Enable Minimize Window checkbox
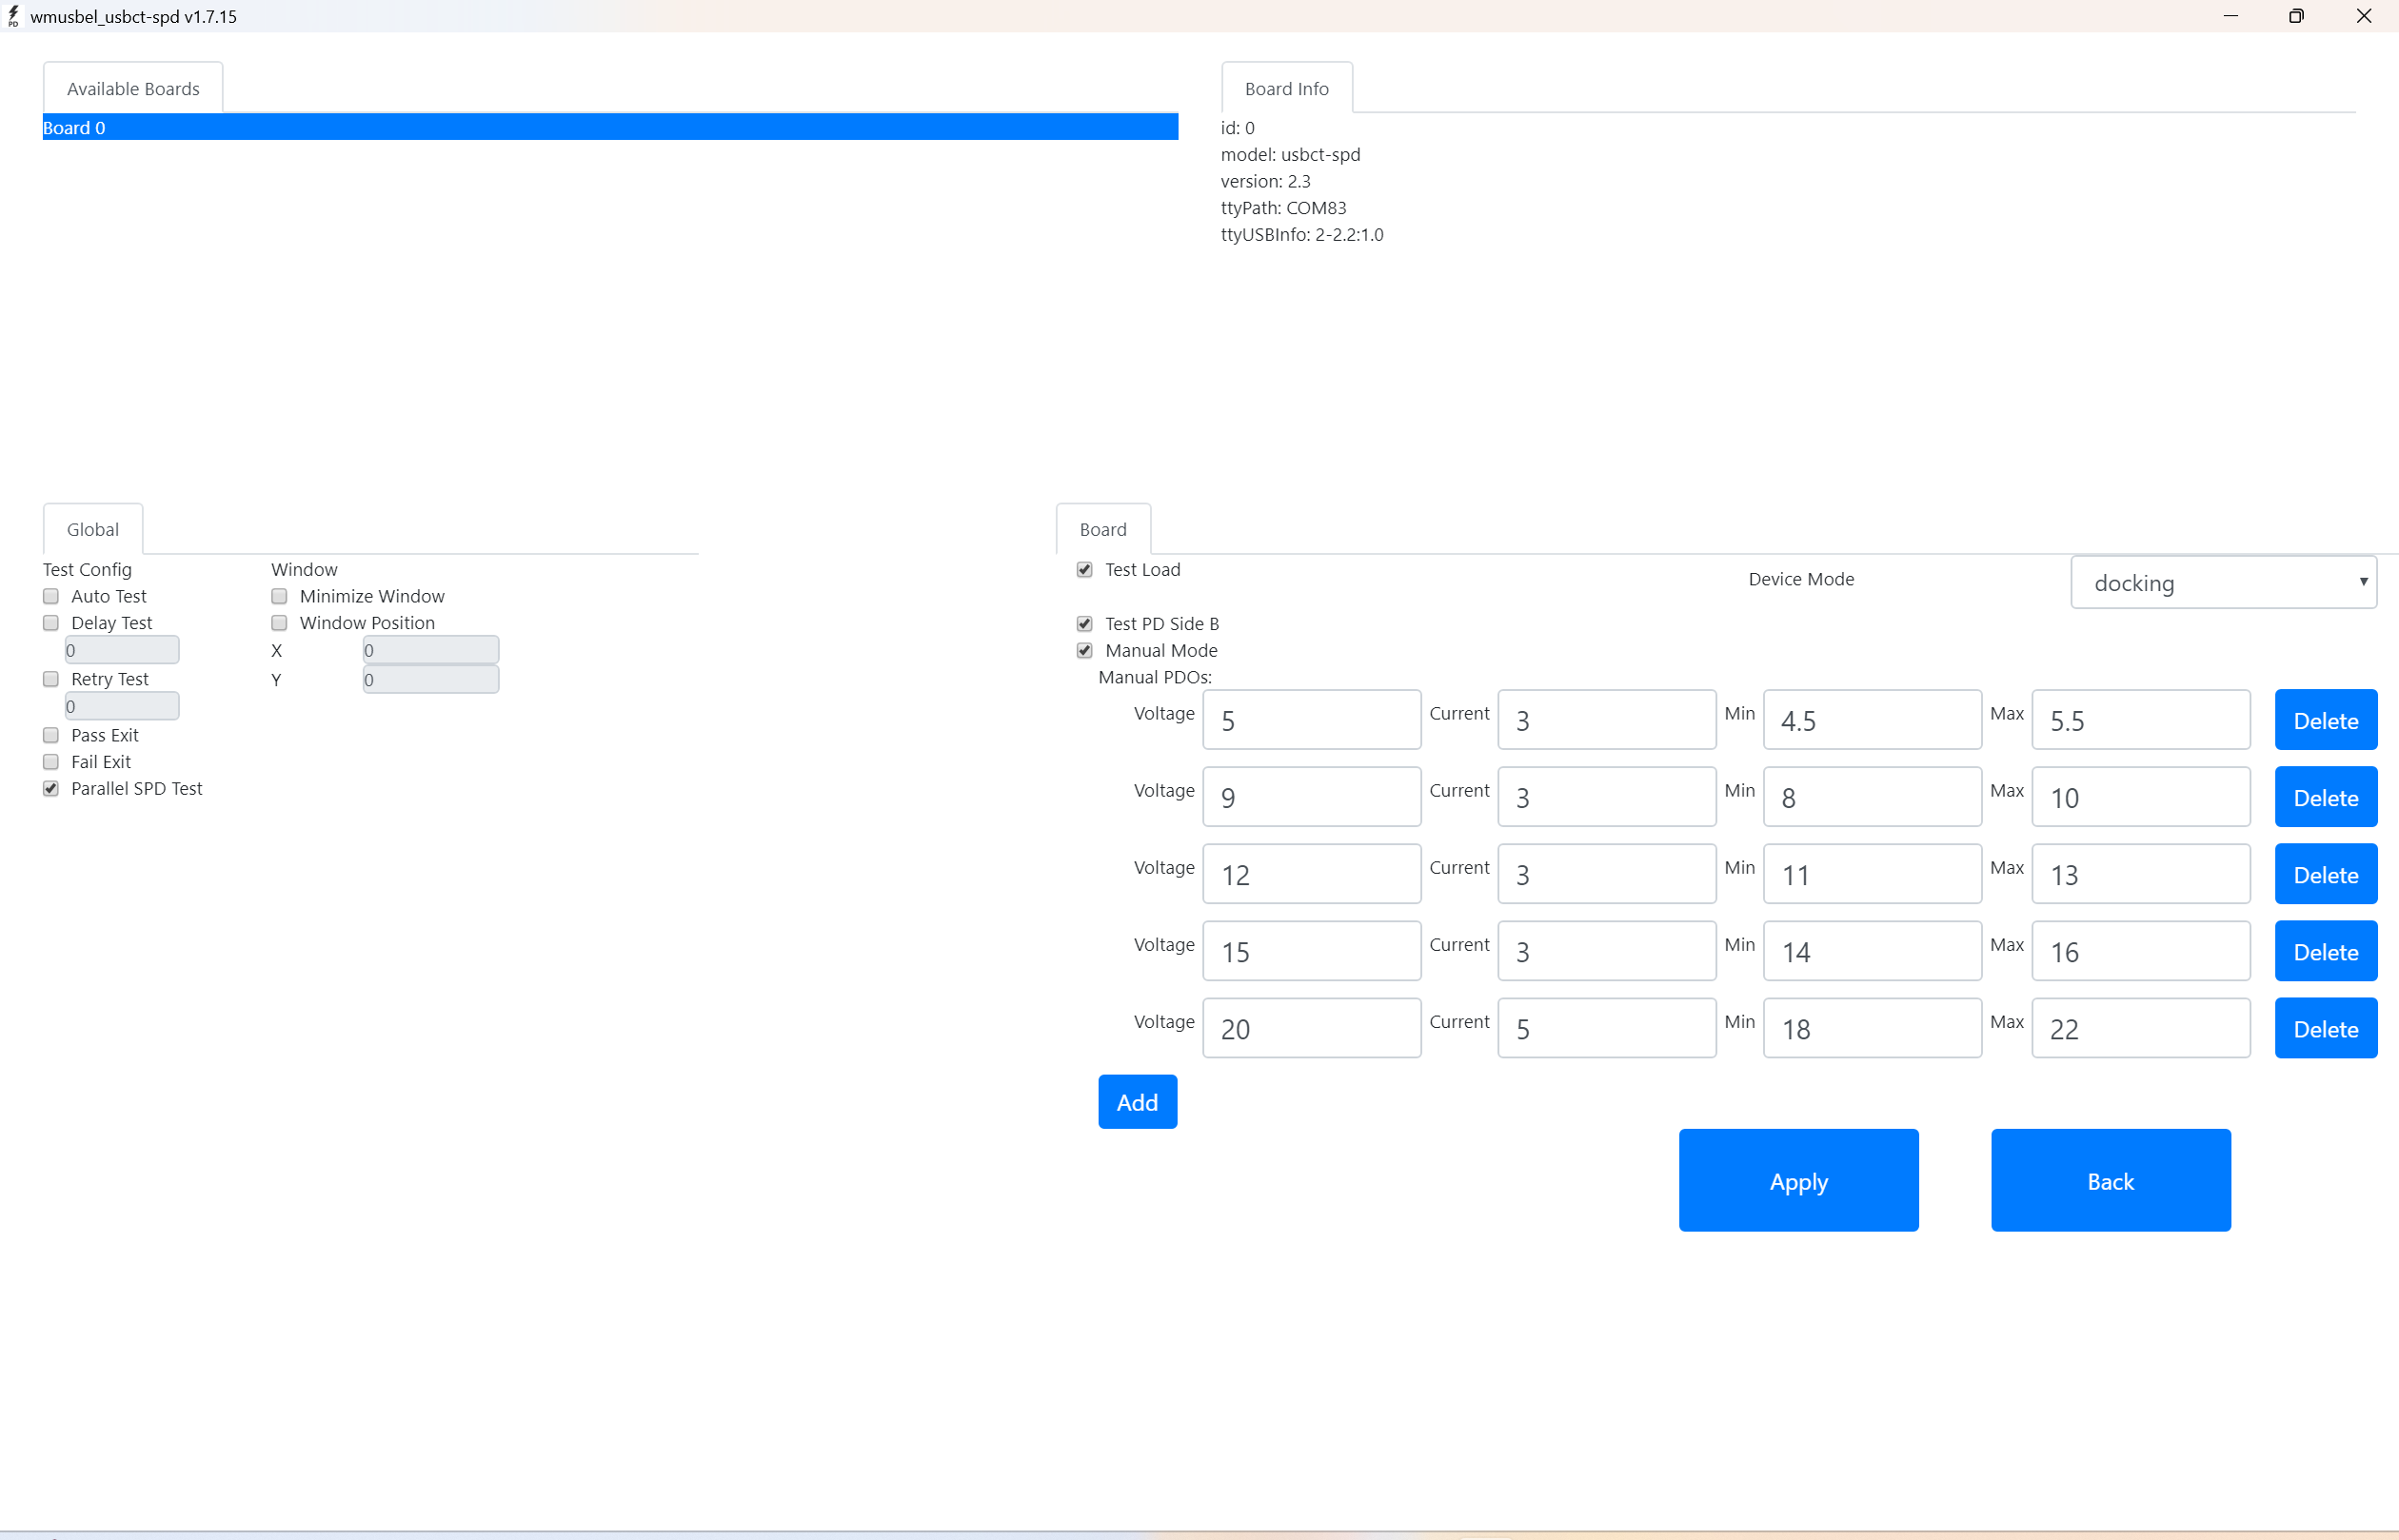Screen dimensions: 2399x1540 279,596
